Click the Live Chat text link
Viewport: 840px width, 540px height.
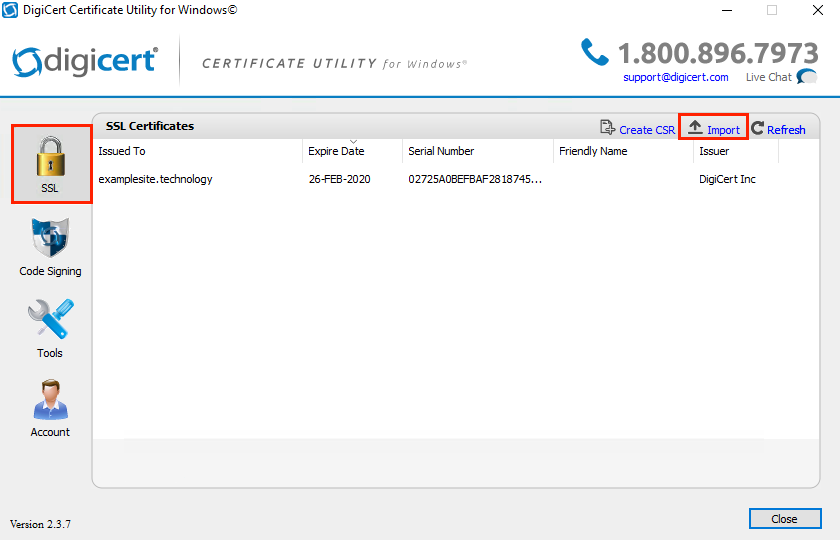[768, 77]
